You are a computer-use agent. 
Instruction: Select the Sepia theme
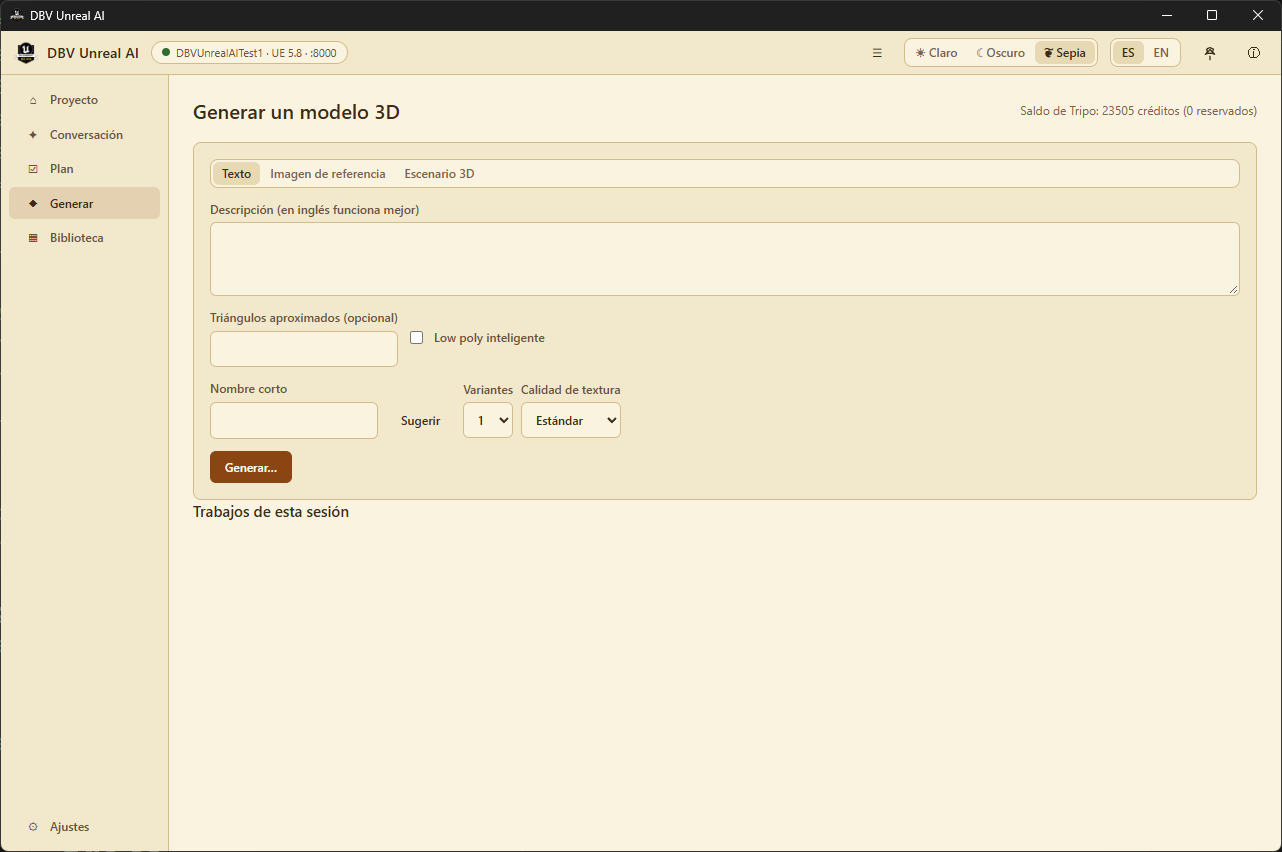(1065, 53)
